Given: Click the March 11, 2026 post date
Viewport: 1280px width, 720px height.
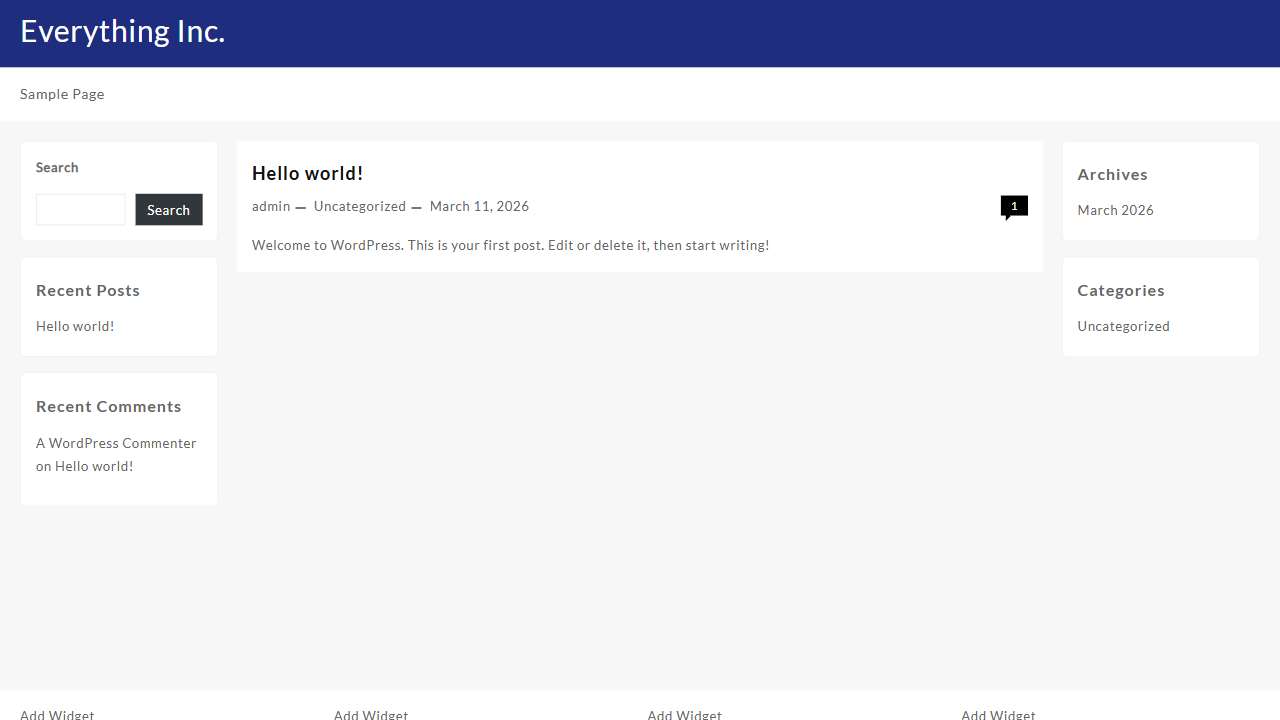Looking at the screenshot, I should point(479,206).
